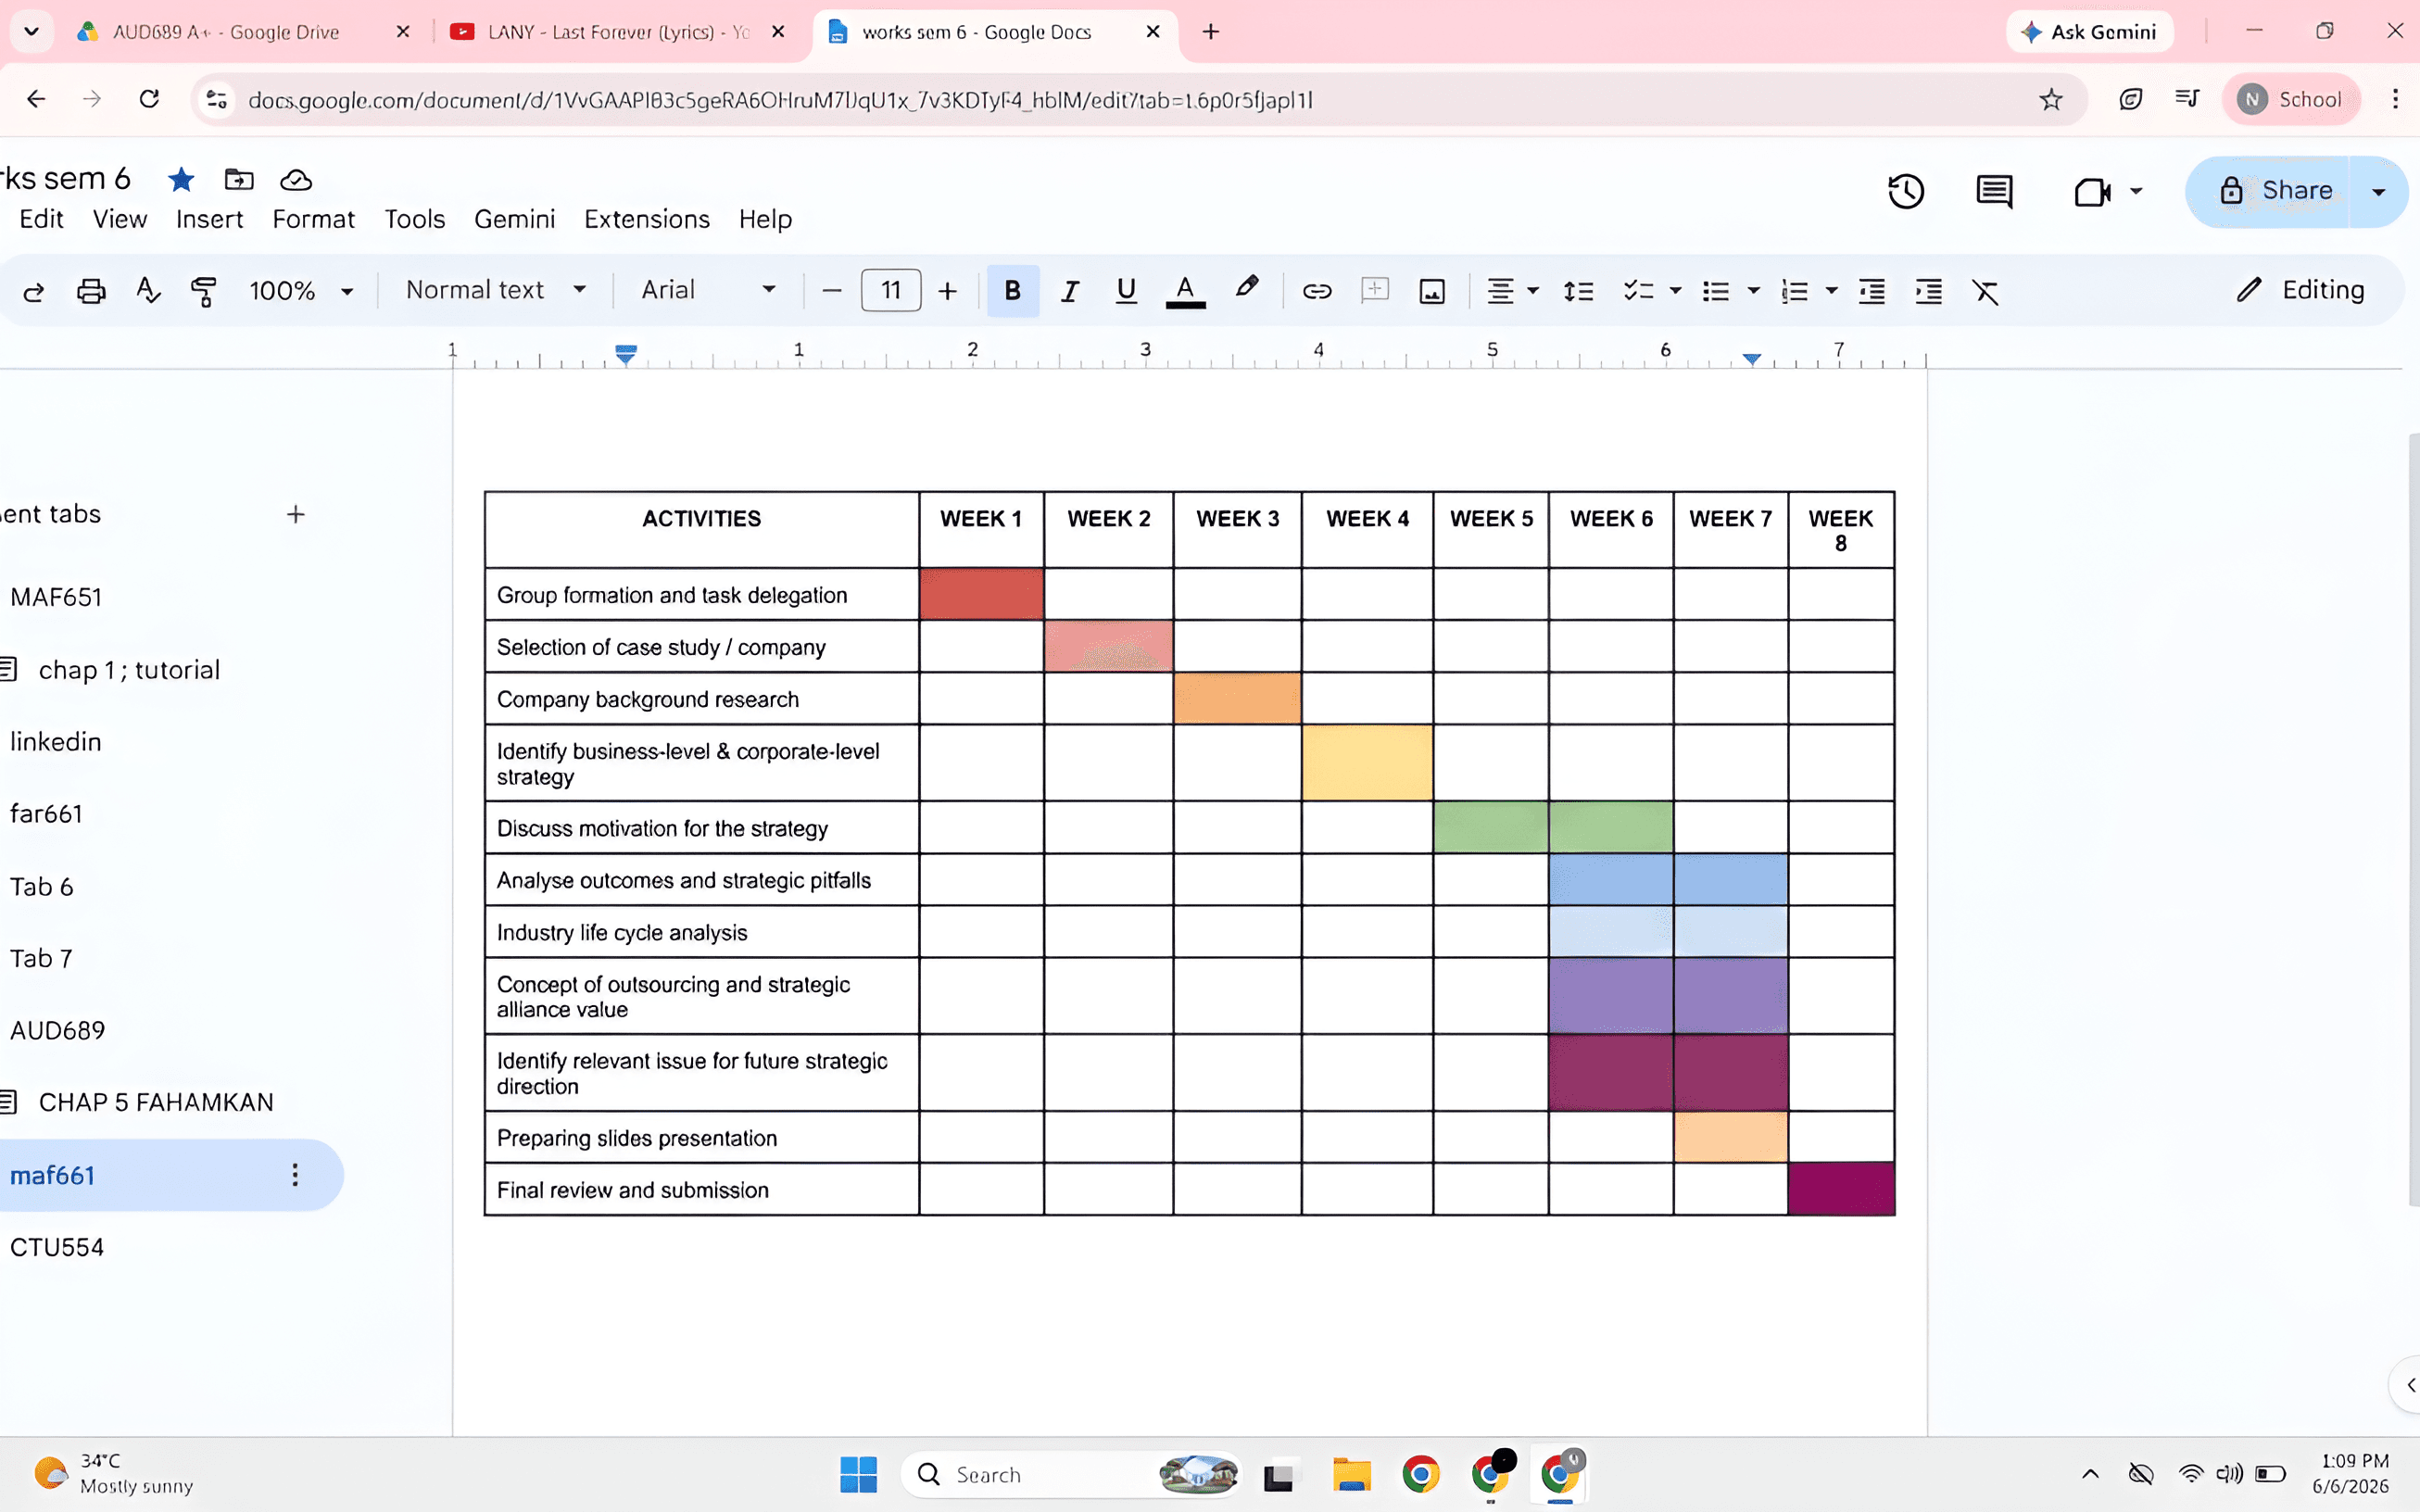
Task: Toggle italic formatting
Action: pyautogui.click(x=1069, y=291)
